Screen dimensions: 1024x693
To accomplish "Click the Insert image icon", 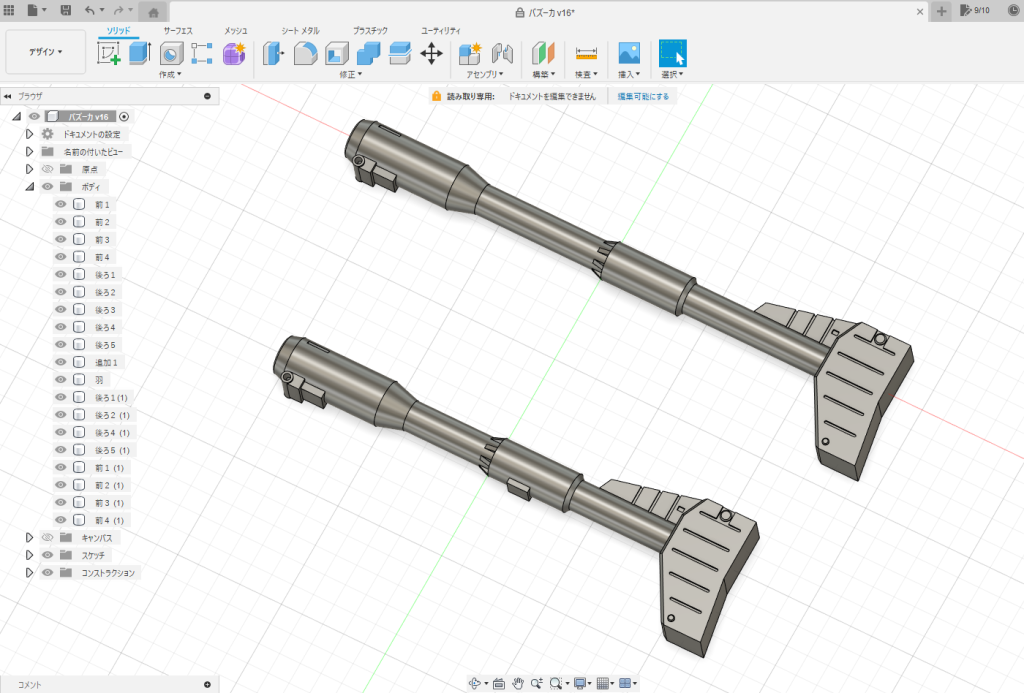I will 629,53.
